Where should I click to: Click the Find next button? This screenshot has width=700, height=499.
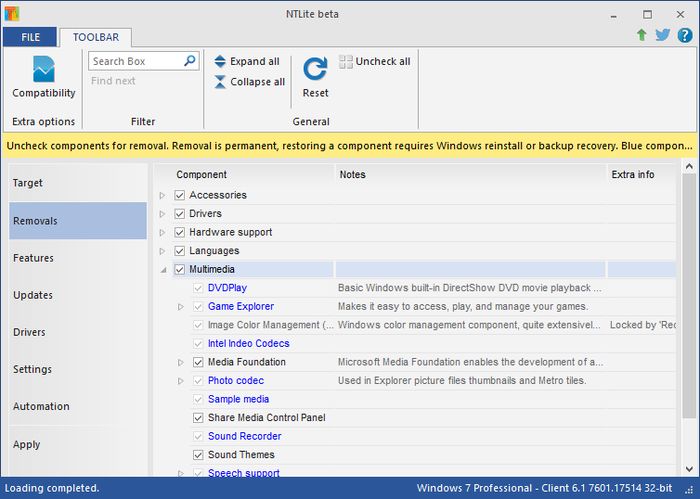coord(113,81)
